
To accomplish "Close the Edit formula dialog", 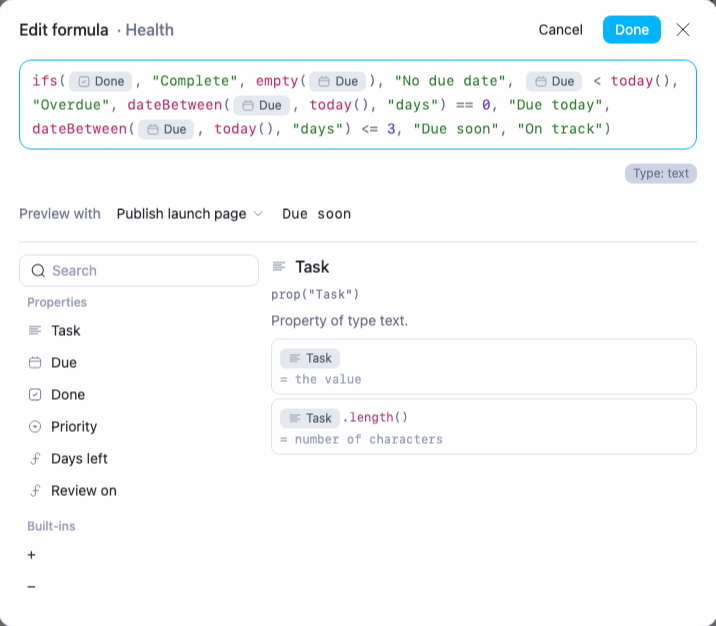I will tap(683, 30).
